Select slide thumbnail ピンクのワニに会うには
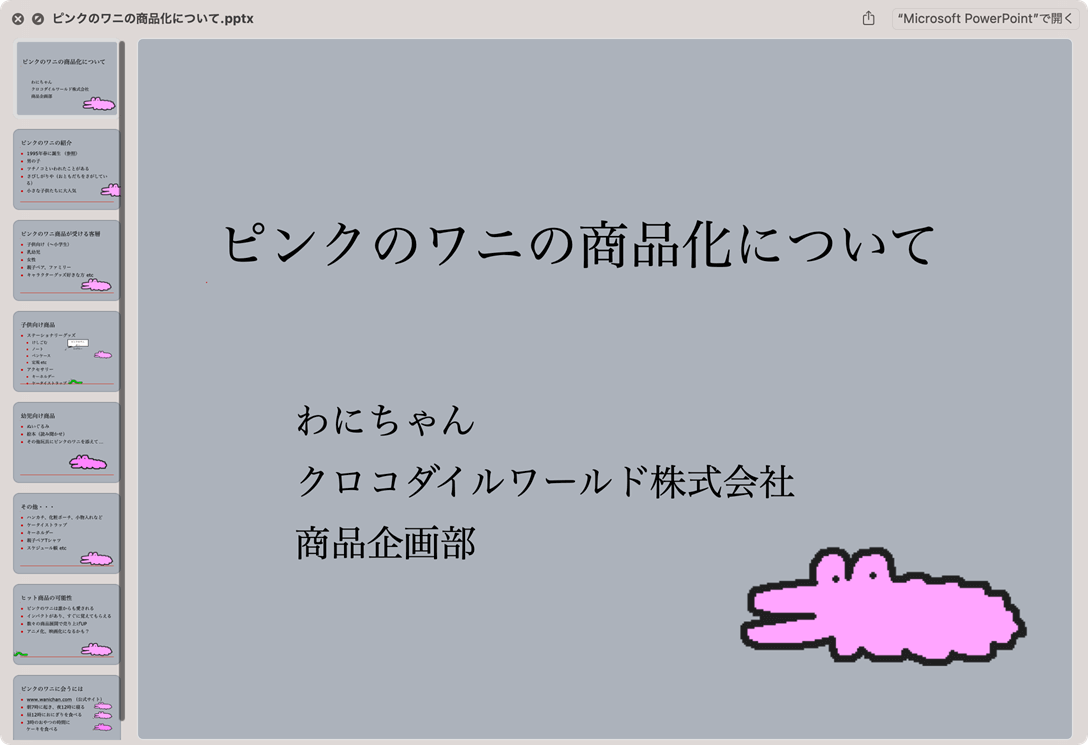 click(x=67, y=708)
